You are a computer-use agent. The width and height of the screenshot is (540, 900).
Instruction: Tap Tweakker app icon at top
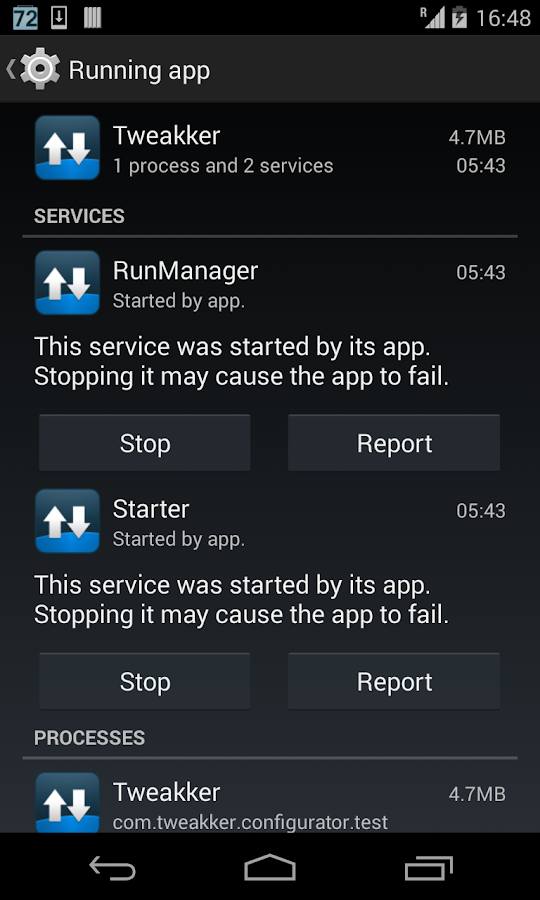pyautogui.click(x=67, y=148)
